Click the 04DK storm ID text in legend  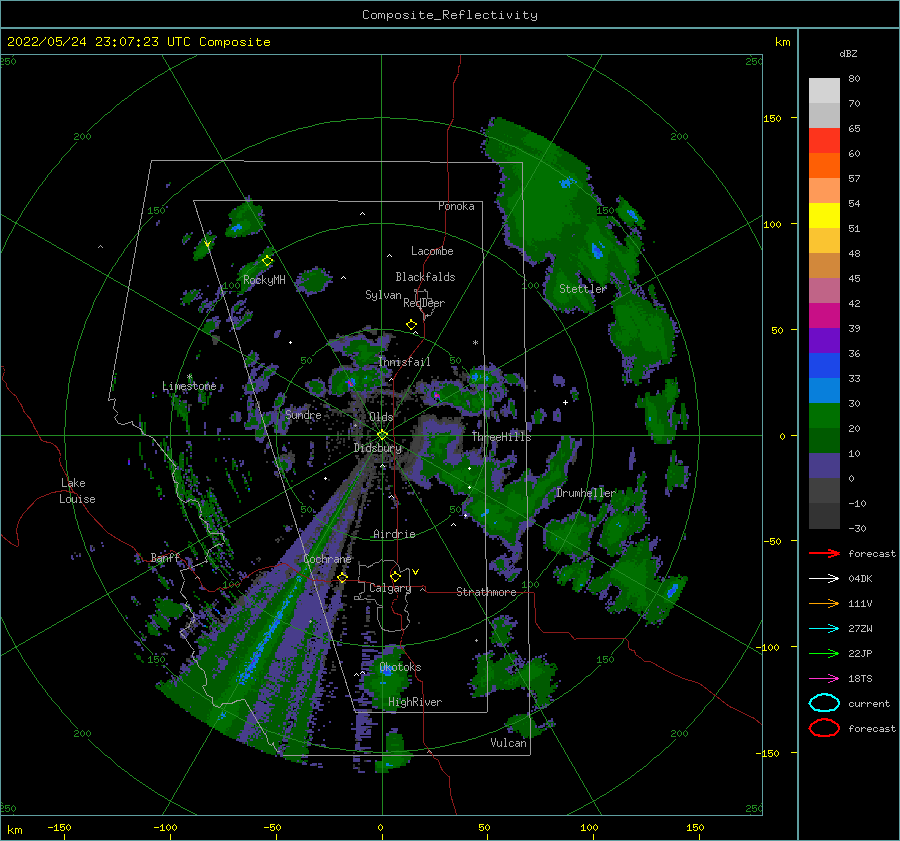point(860,578)
